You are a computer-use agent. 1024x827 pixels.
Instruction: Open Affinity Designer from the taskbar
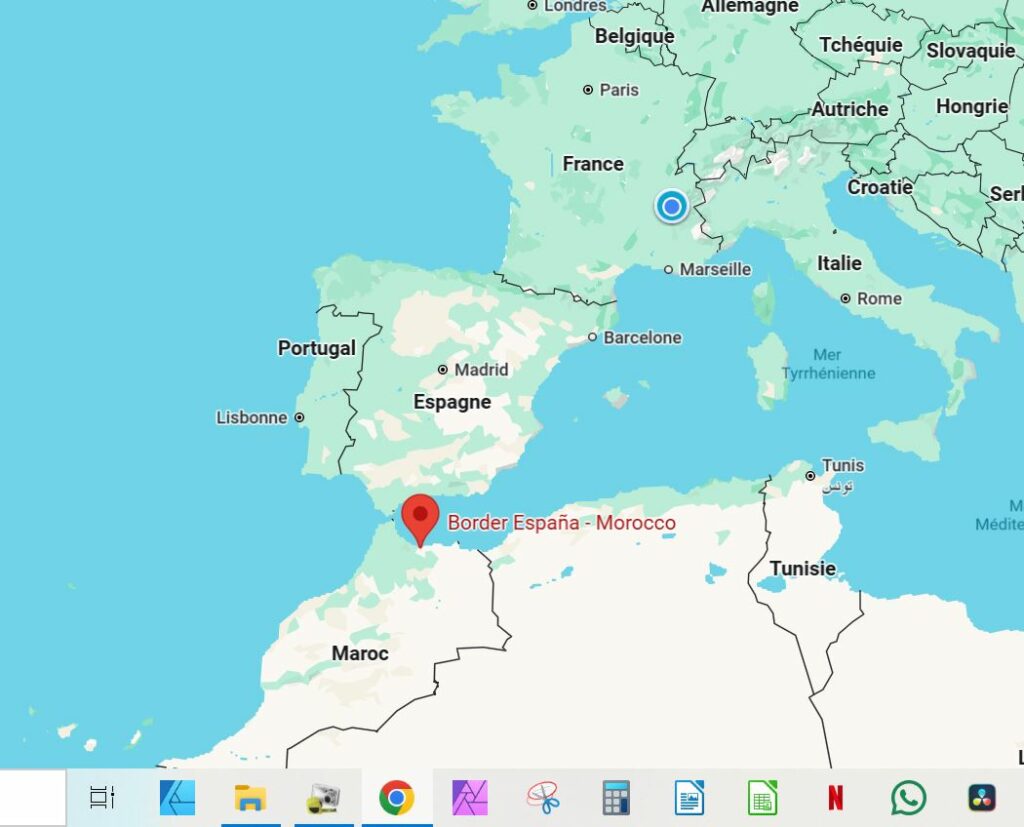pos(177,797)
